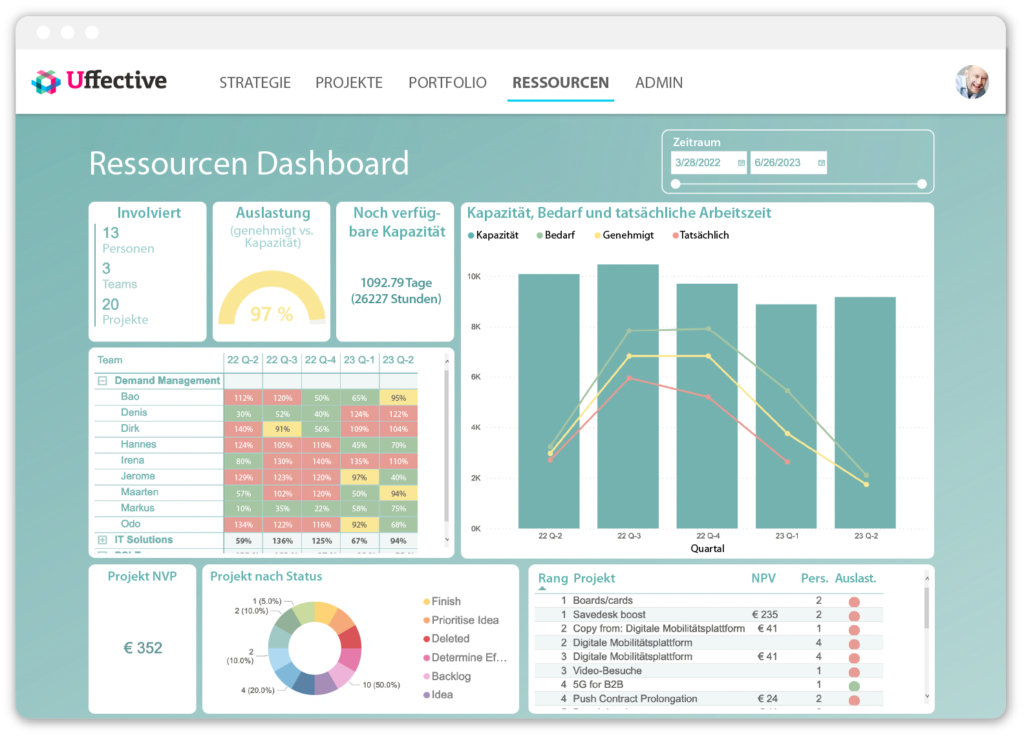The height and width of the screenshot is (737, 1024).
Task: Open the Savedesk boost project row
Action: [709, 615]
